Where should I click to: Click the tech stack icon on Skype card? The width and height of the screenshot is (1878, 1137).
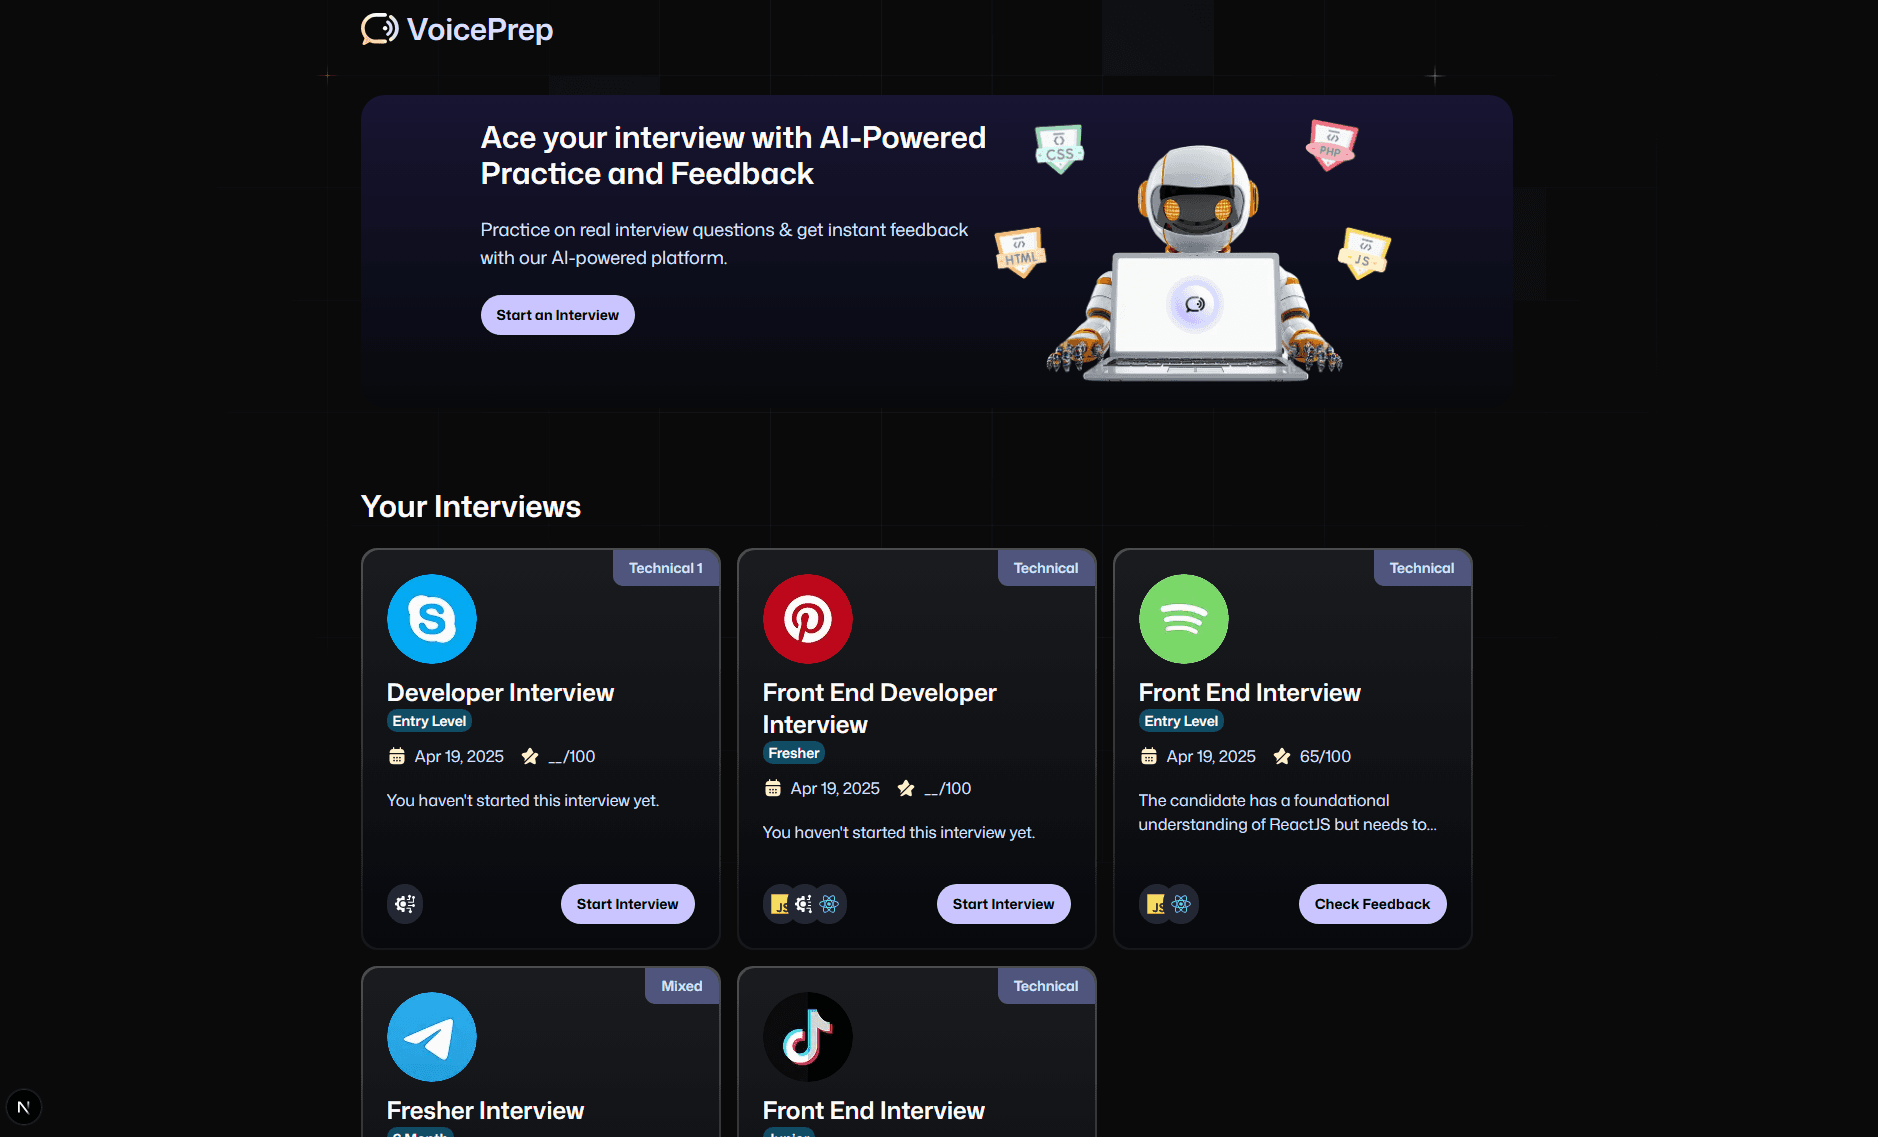coord(405,904)
